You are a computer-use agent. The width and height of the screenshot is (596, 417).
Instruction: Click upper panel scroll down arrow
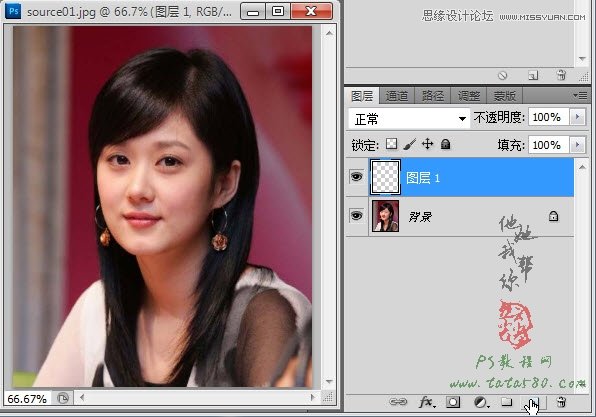pyautogui.click(x=582, y=59)
